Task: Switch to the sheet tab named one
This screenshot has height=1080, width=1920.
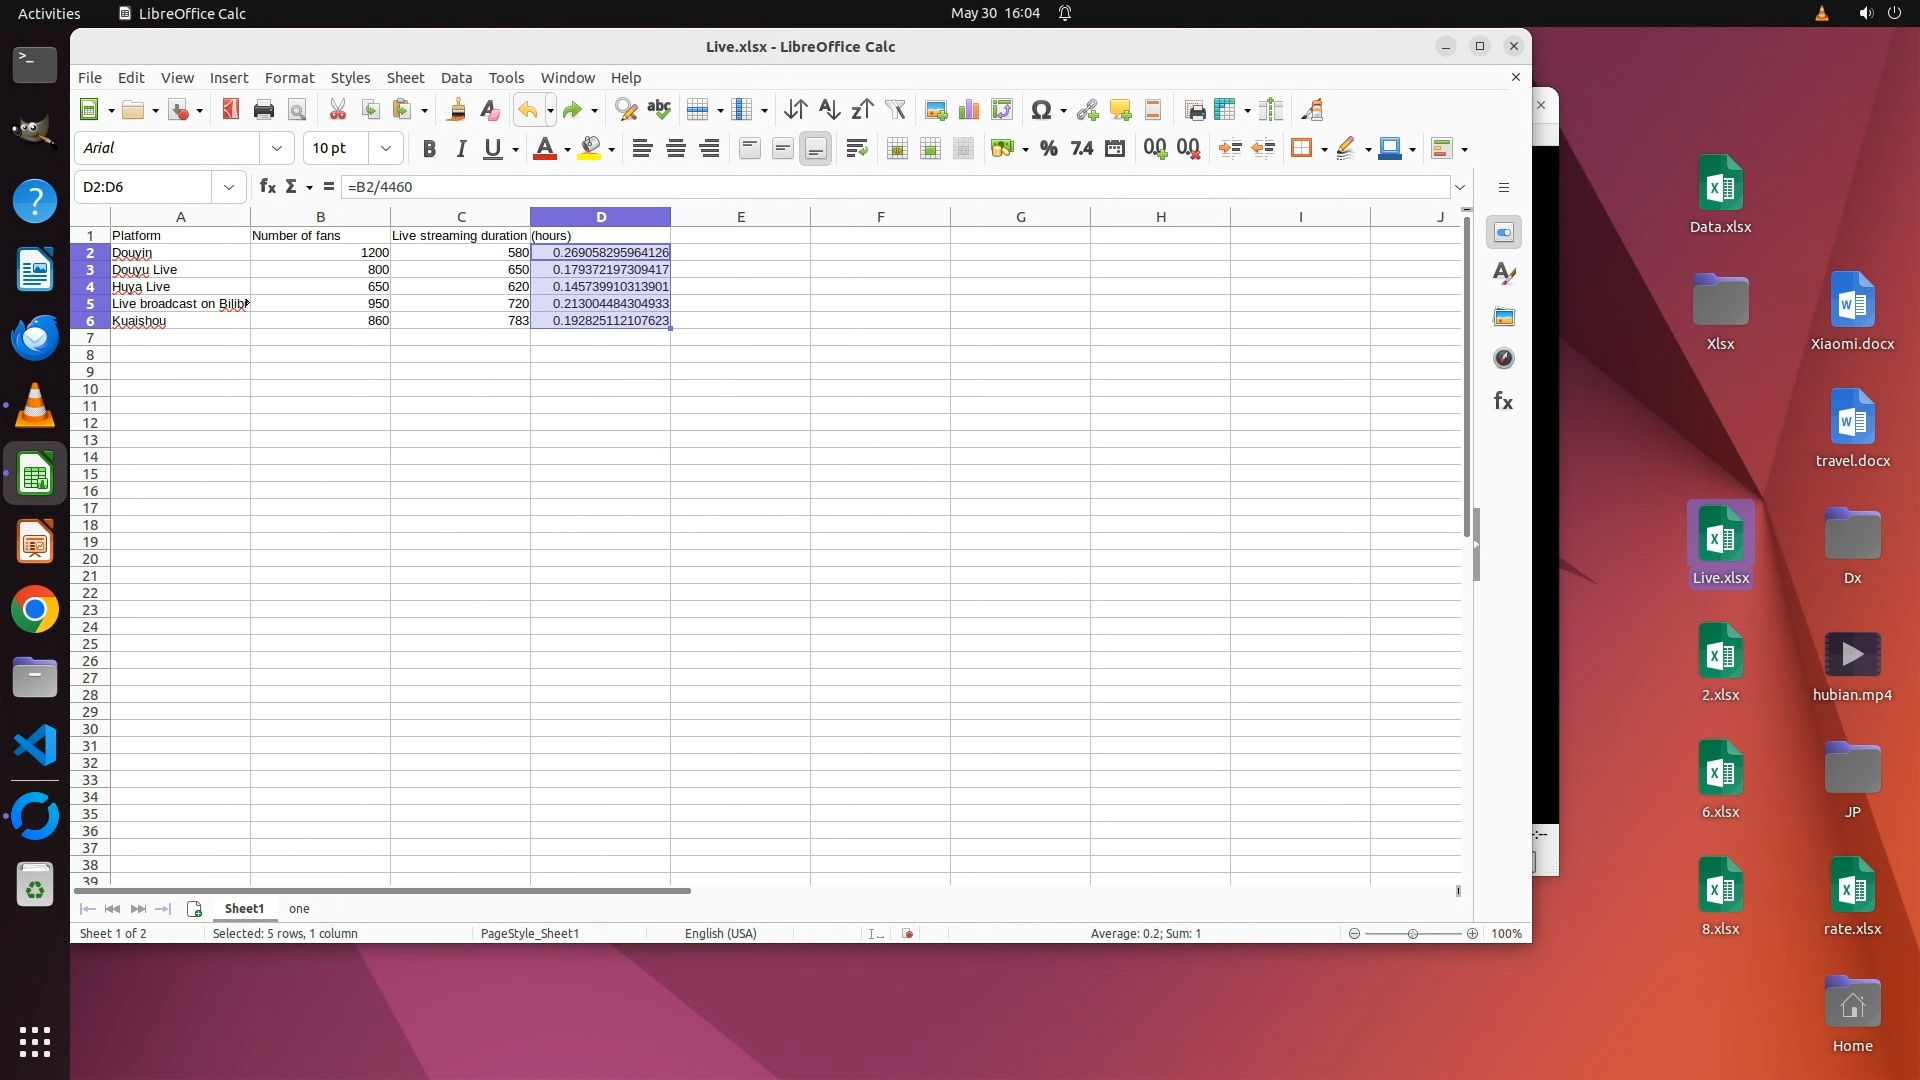Action: [x=299, y=909]
